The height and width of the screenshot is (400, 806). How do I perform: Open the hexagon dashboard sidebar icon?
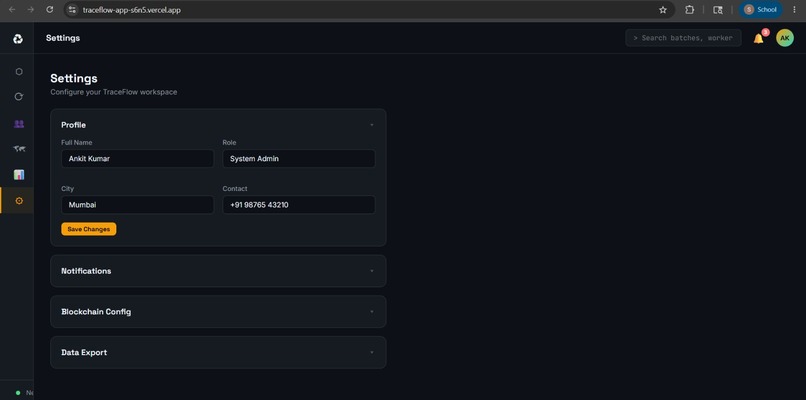tap(19, 71)
